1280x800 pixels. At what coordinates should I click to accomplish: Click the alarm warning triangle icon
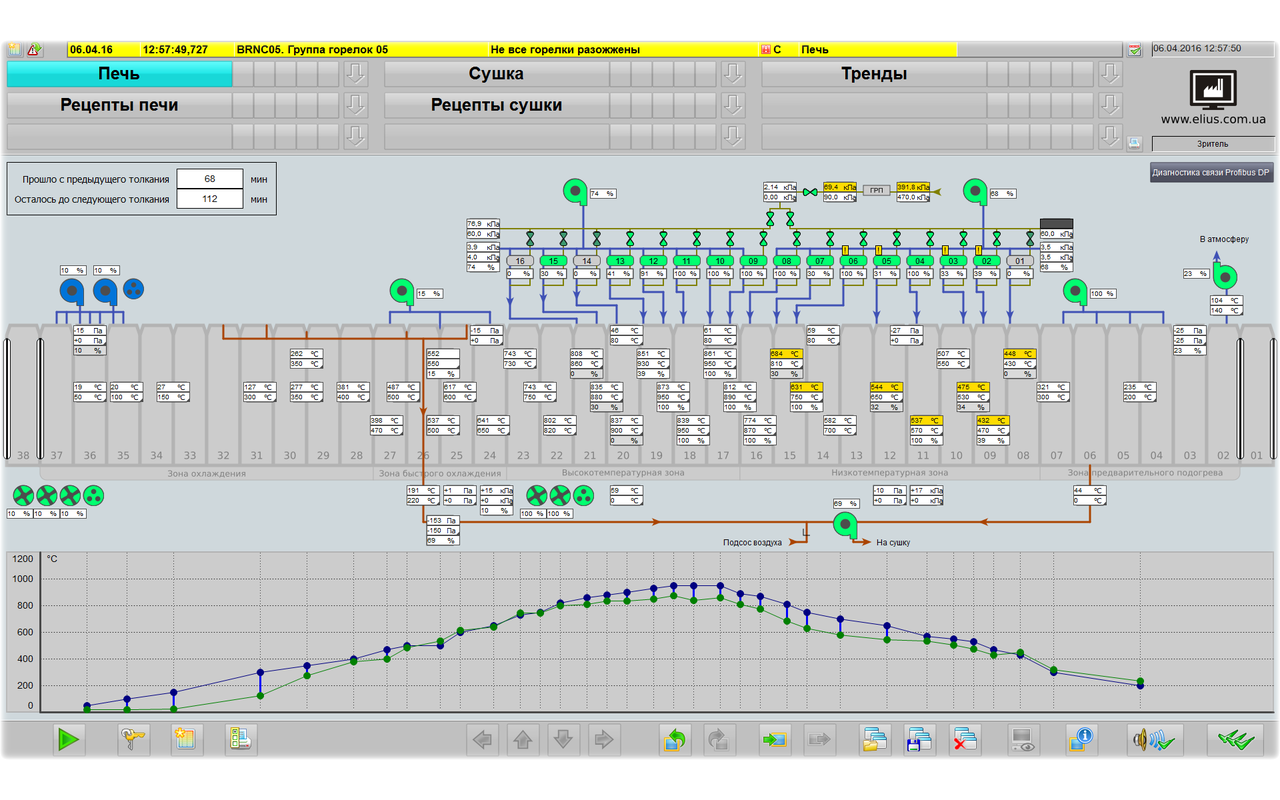pyautogui.click(x=34, y=49)
